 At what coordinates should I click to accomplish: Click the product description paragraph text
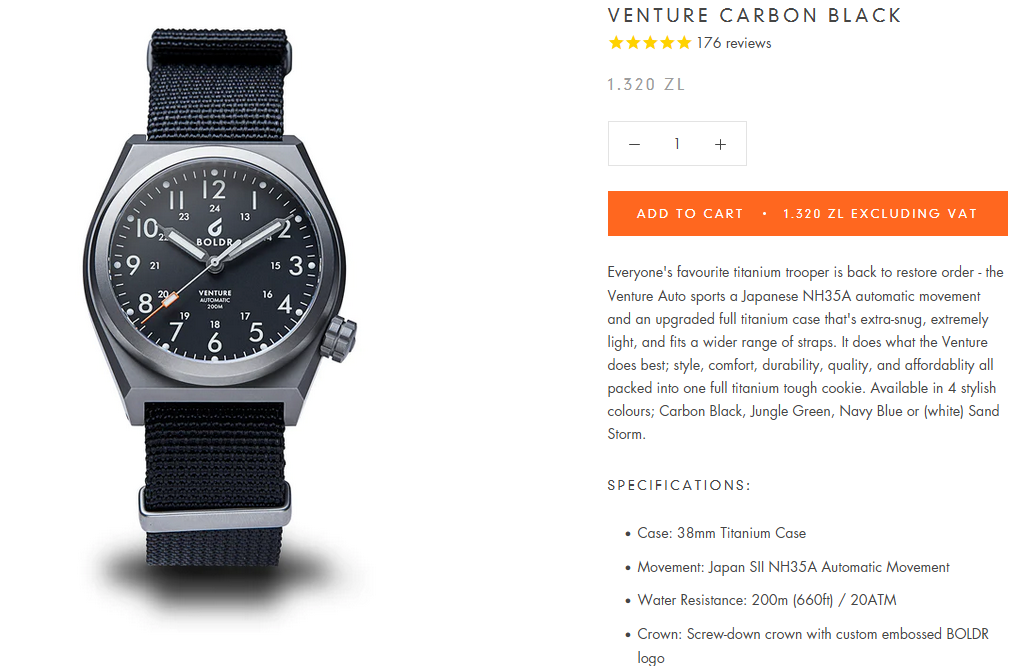pos(806,353)
